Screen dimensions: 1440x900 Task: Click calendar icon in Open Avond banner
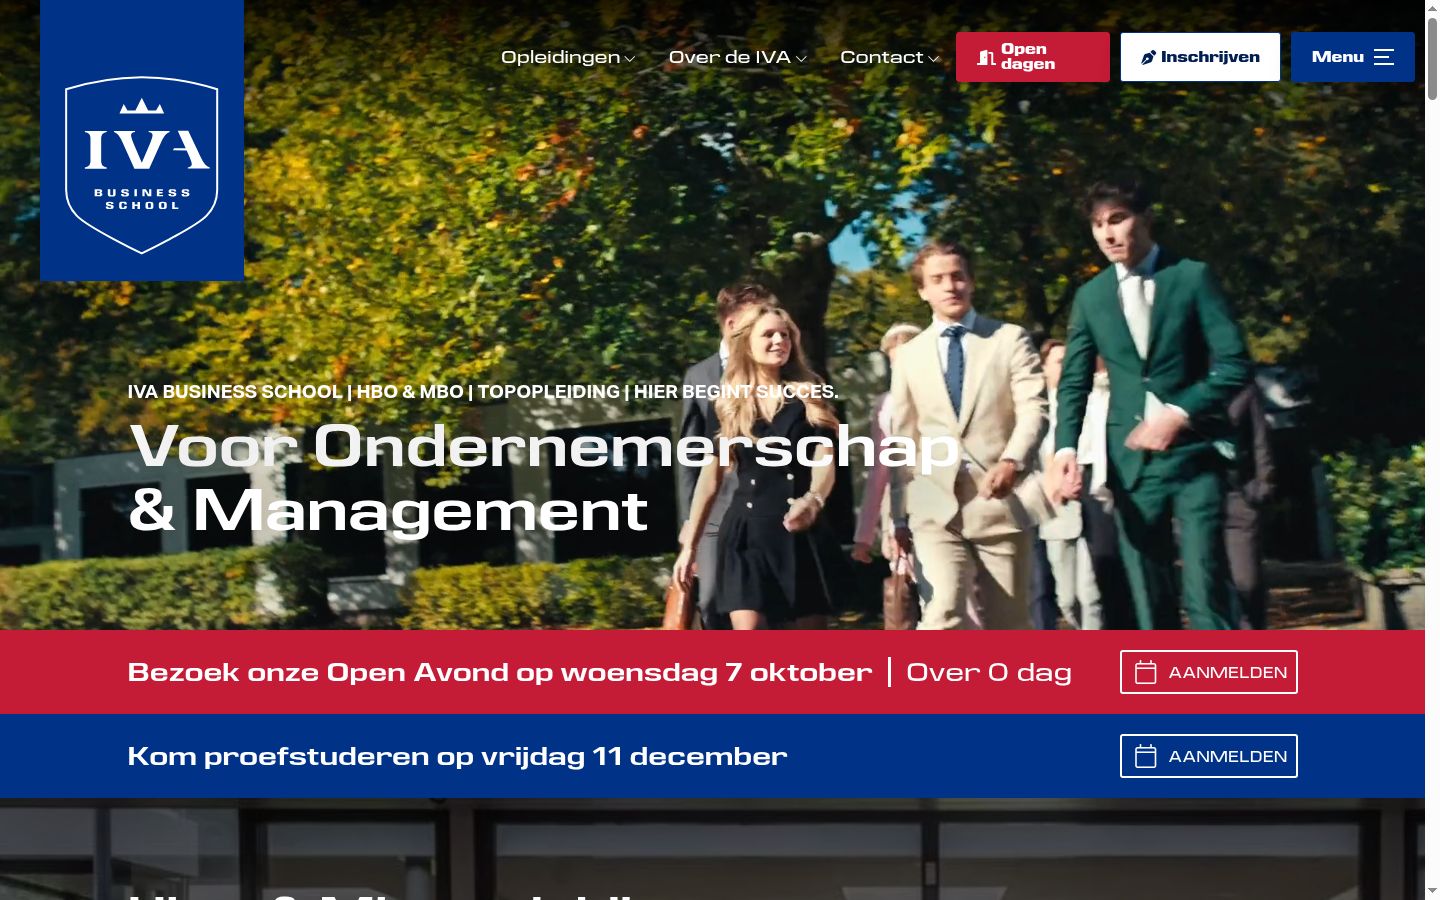(x=1146, y=672)
